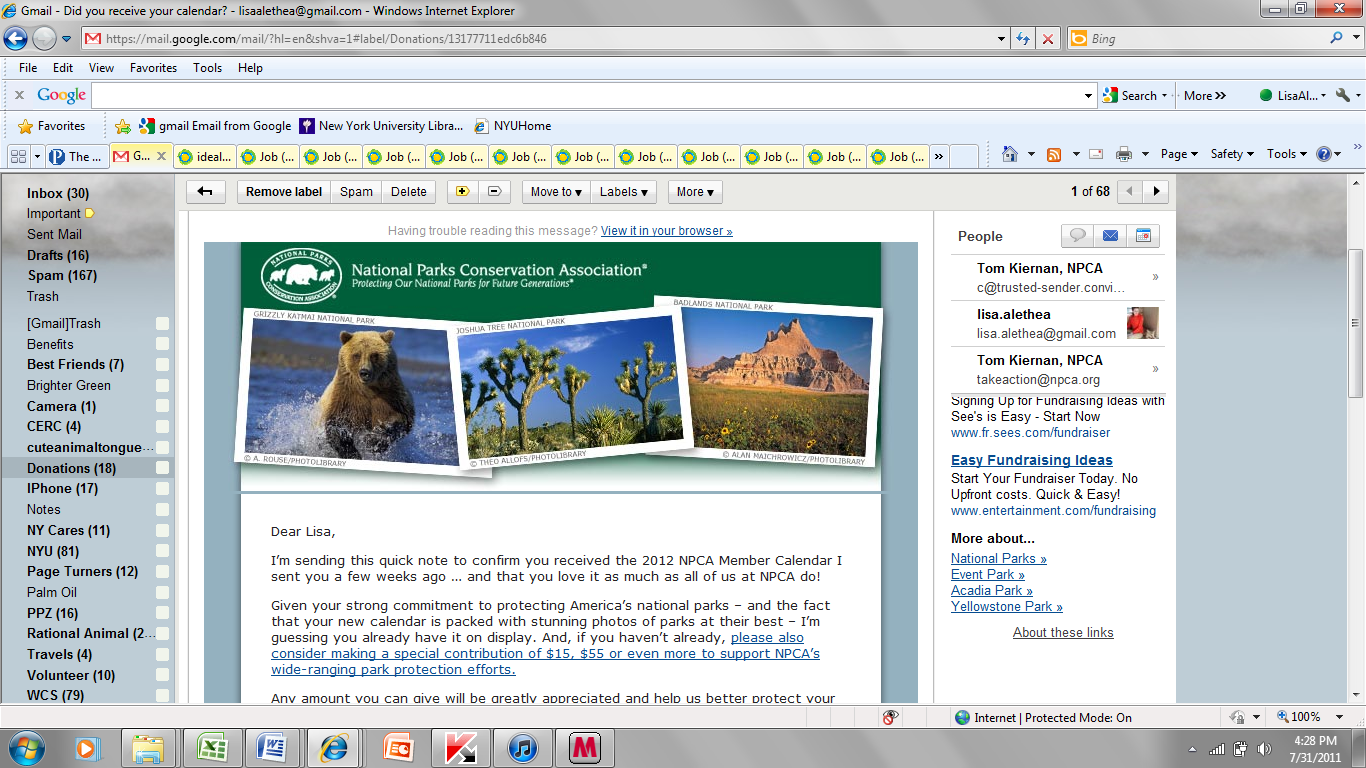
Task: Click the IE Help question mark icon
Action: click(x=1324, y=154)
